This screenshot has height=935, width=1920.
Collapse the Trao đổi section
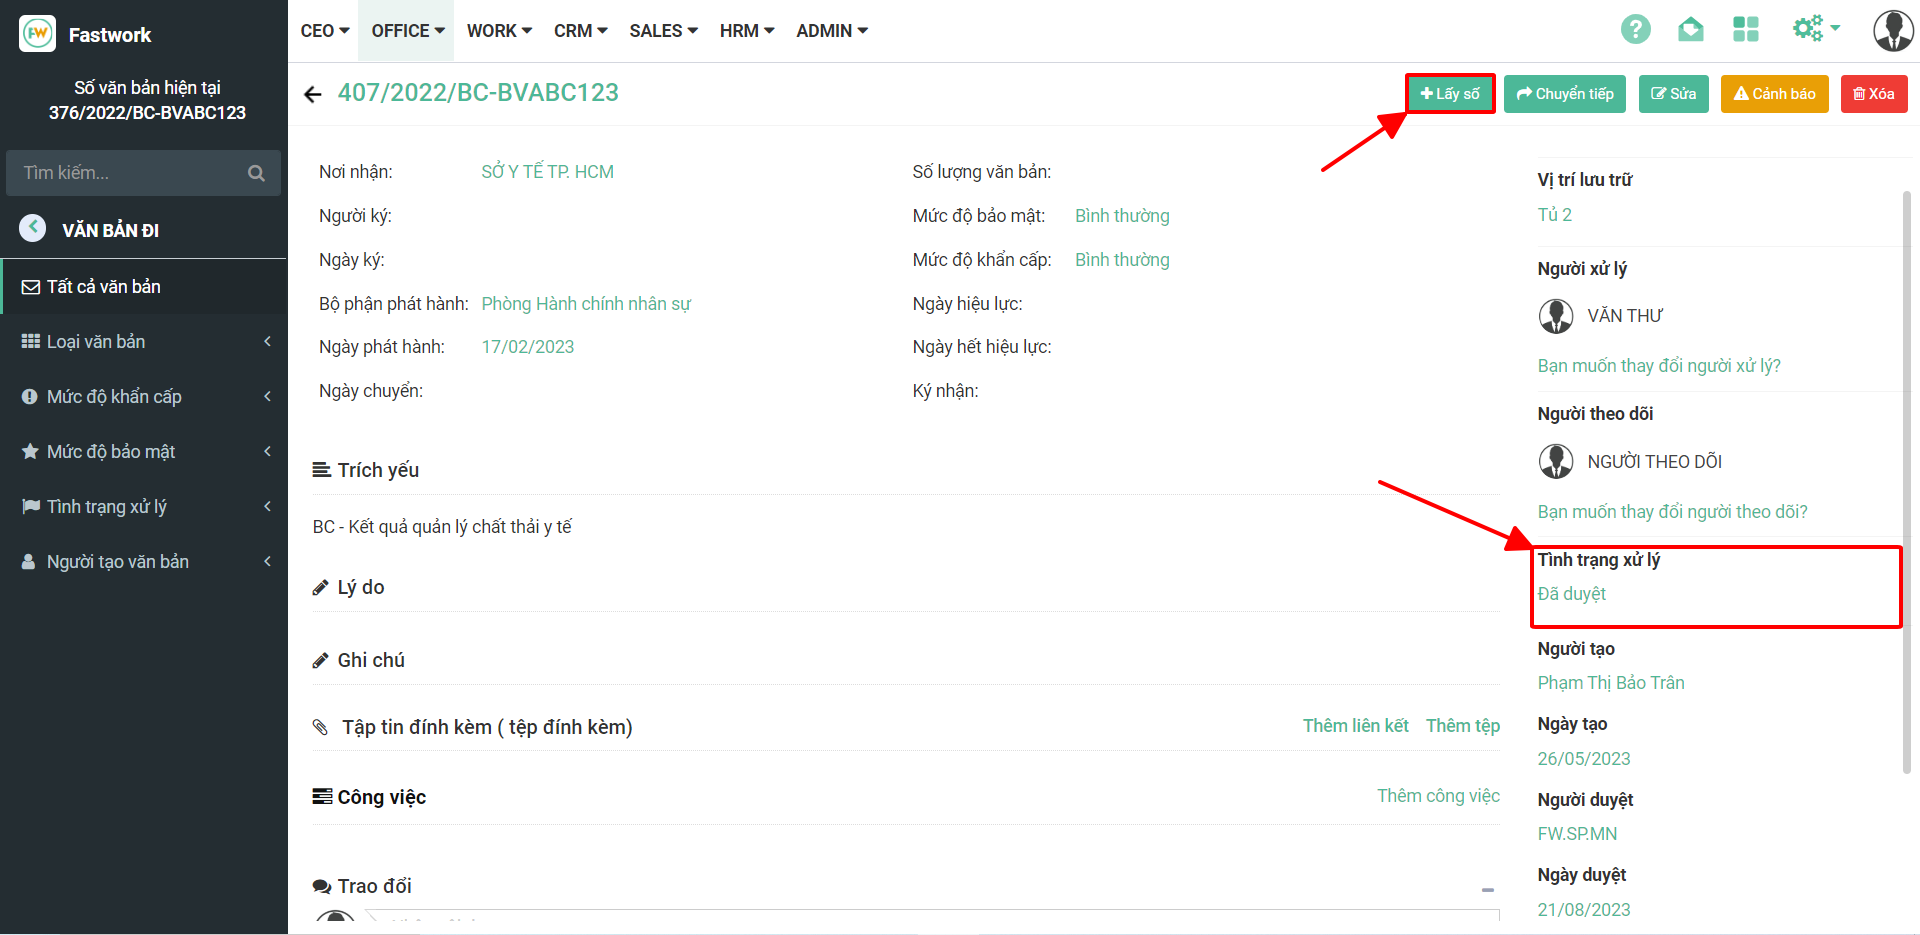point(1487,889)
